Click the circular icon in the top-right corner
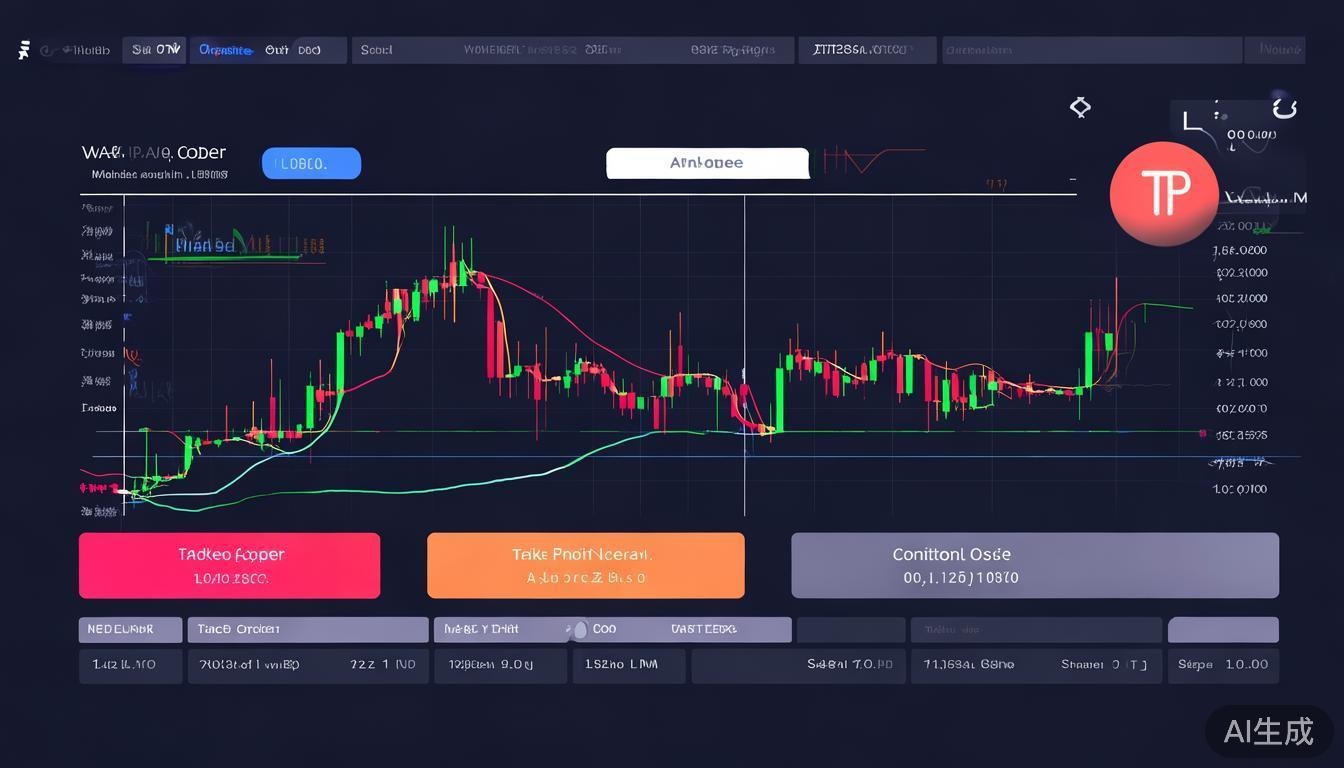Image resolution: width=1344 pixels, height=768 pixels. coord(1284,106)
